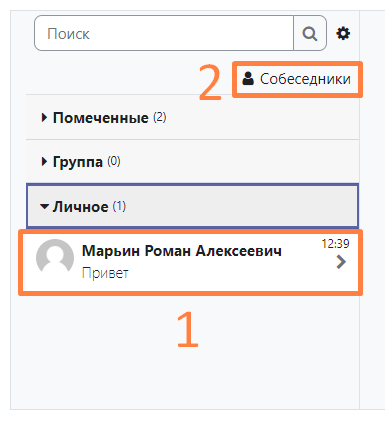385x436 pixels.
Task: Select the Личное heading label
Action: click(x=80, y=207)
